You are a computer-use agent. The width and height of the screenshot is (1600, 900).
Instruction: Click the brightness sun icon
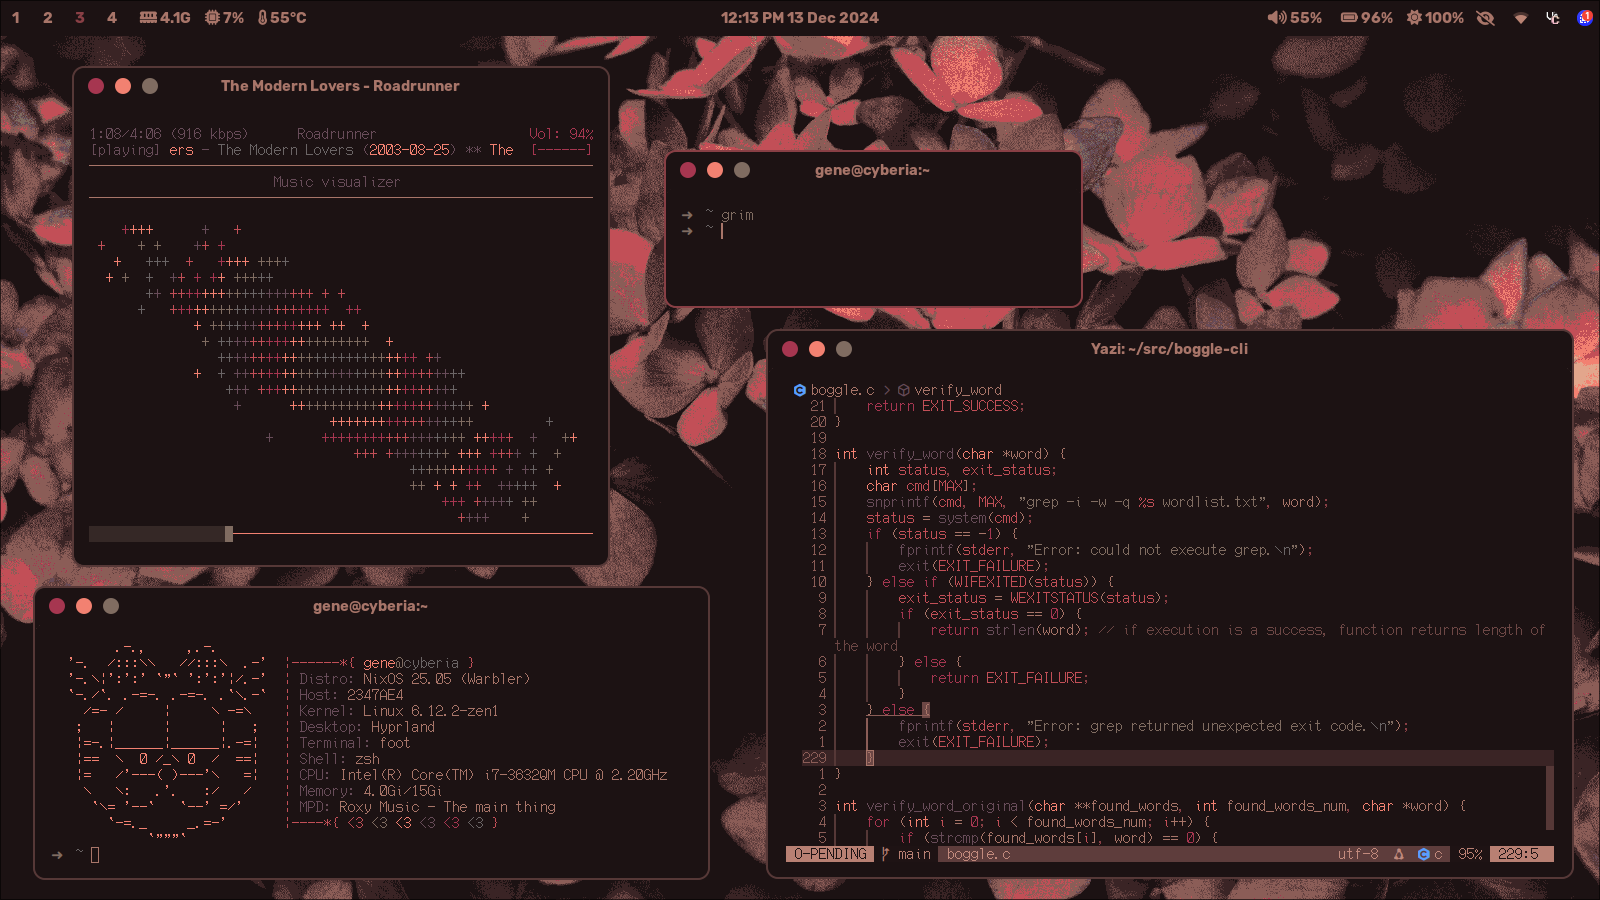(x=1414, y=18)
